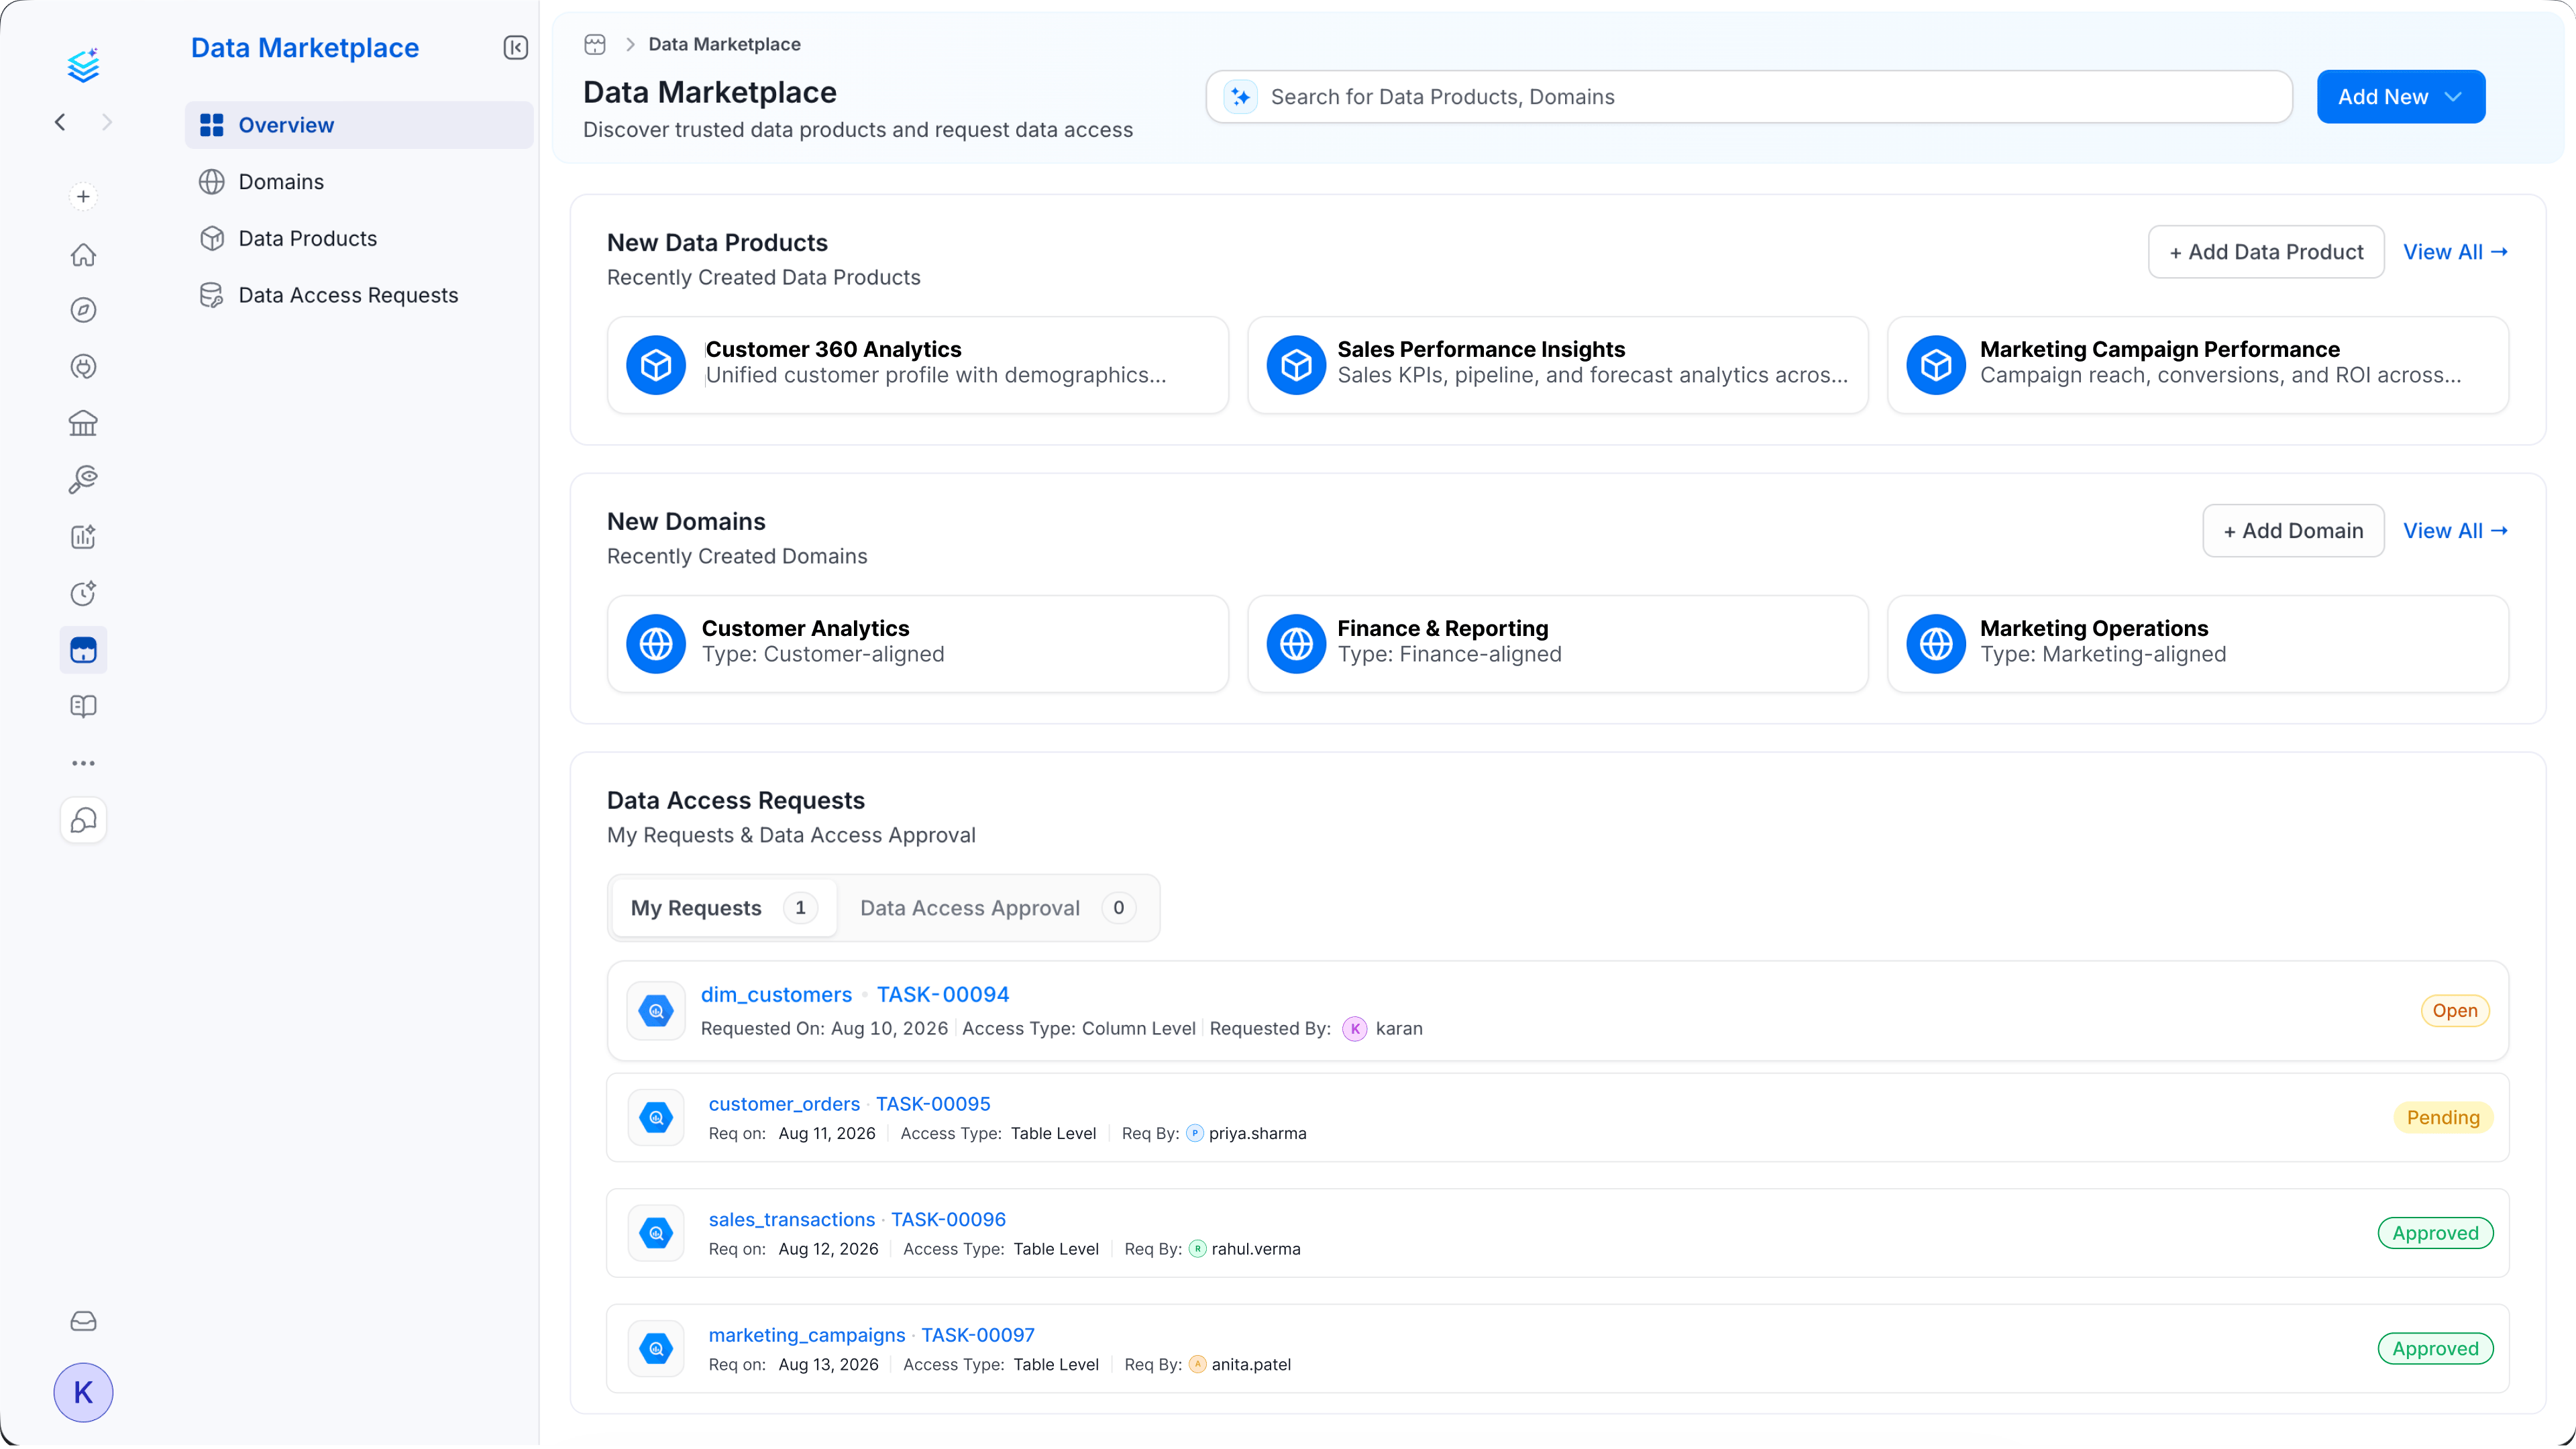The height and width of the screenshot is (1449, 2576).
Task: Open the three-dots more menu in rail
Action: (x=83, y=763)
